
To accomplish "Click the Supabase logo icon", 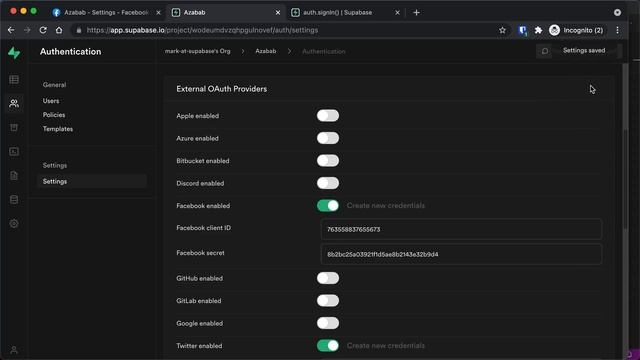I will (14, 53).
